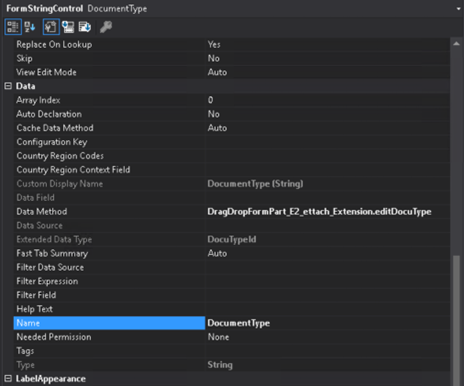The width and height of the screenshot is (464, 386).
Task: Click the FormStringControl DocumentType header
Action: point(77,9)
